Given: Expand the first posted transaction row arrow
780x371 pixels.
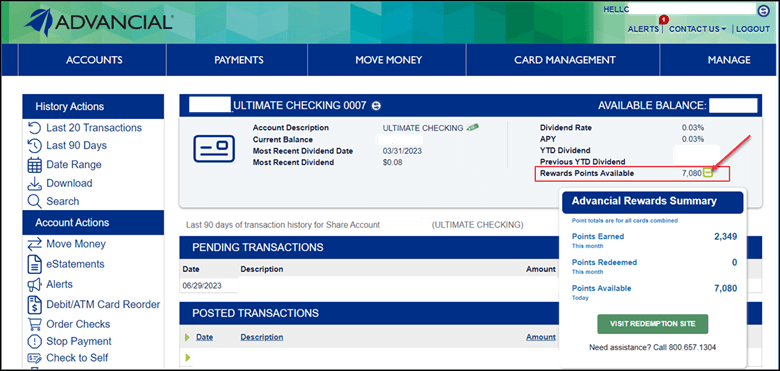Looking at the screenshot, I should click(188, 357).
